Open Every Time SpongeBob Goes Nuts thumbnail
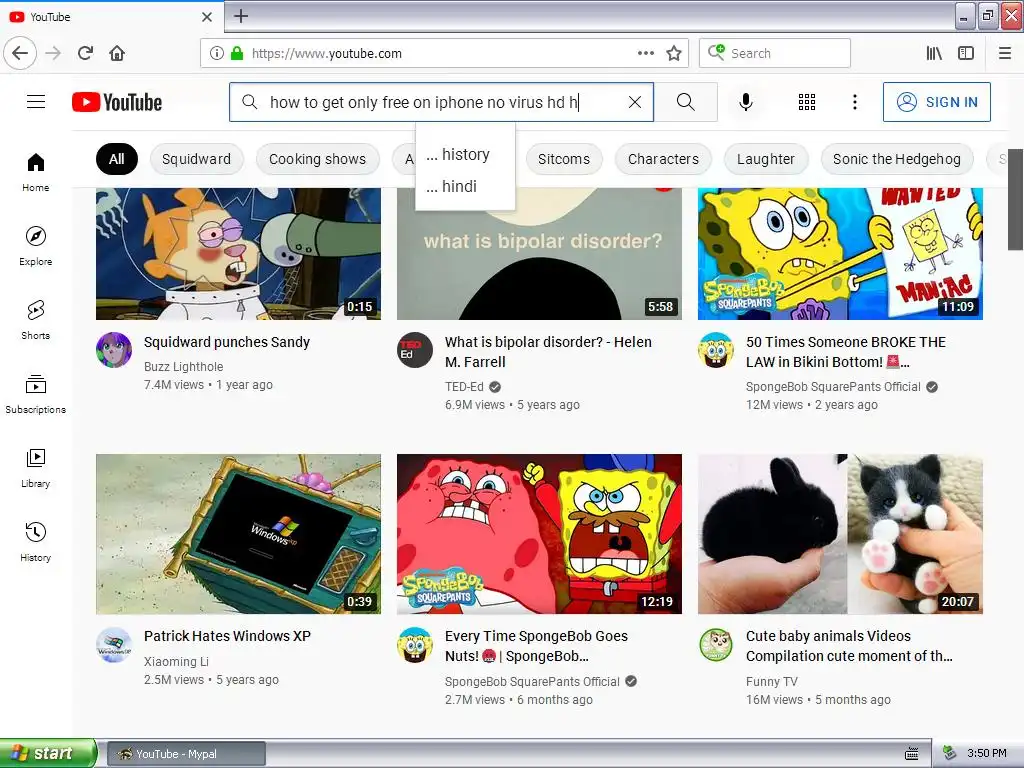Screen dimensions: 1024x768 coord(539,534)
